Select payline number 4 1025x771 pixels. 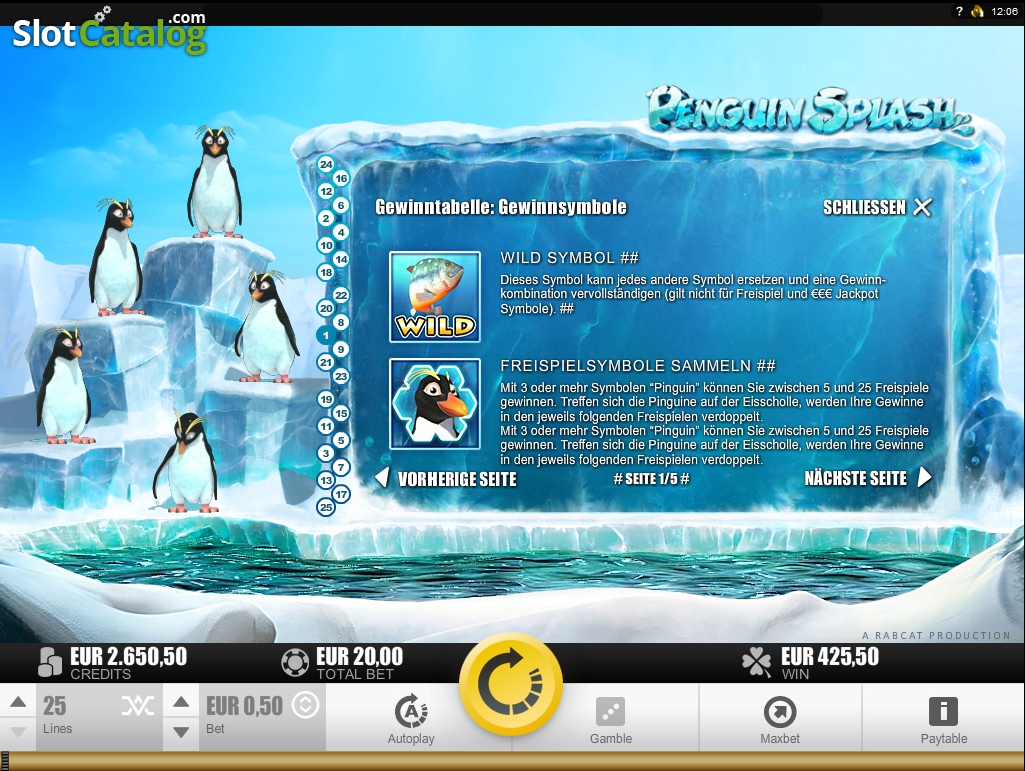(341, 231)
